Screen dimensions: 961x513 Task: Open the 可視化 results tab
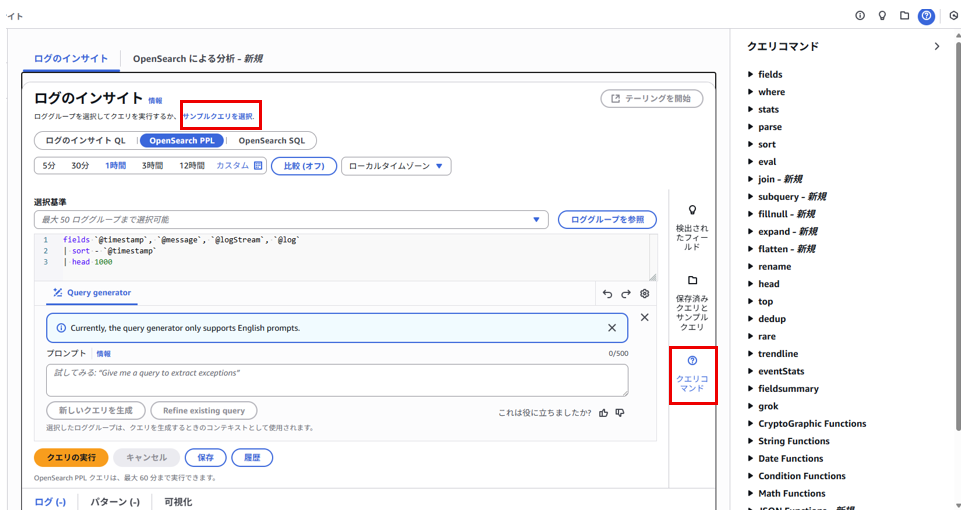(x=178, y=501)
